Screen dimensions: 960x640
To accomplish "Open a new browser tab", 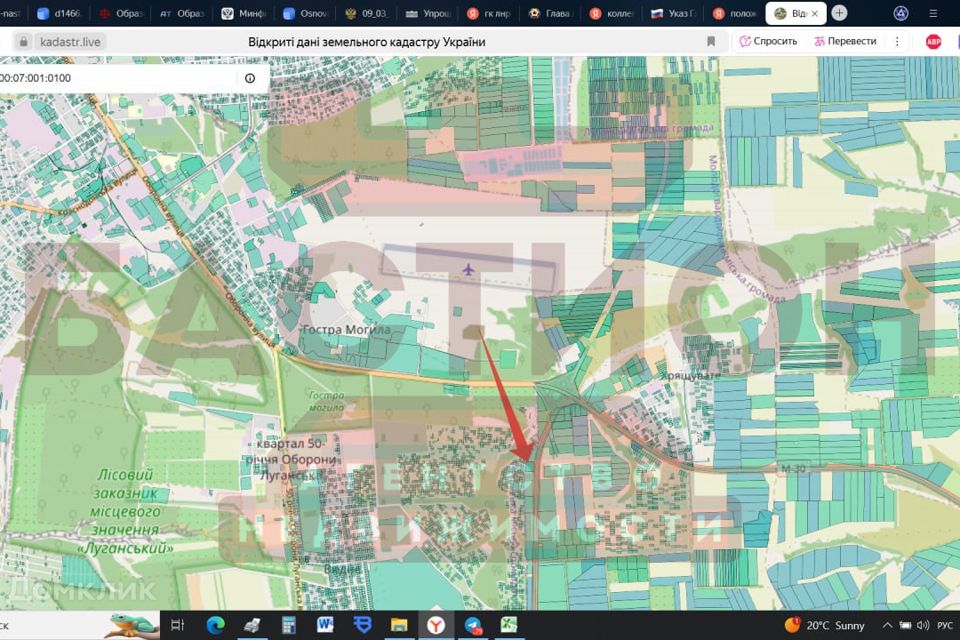I will tap(839, 13).
